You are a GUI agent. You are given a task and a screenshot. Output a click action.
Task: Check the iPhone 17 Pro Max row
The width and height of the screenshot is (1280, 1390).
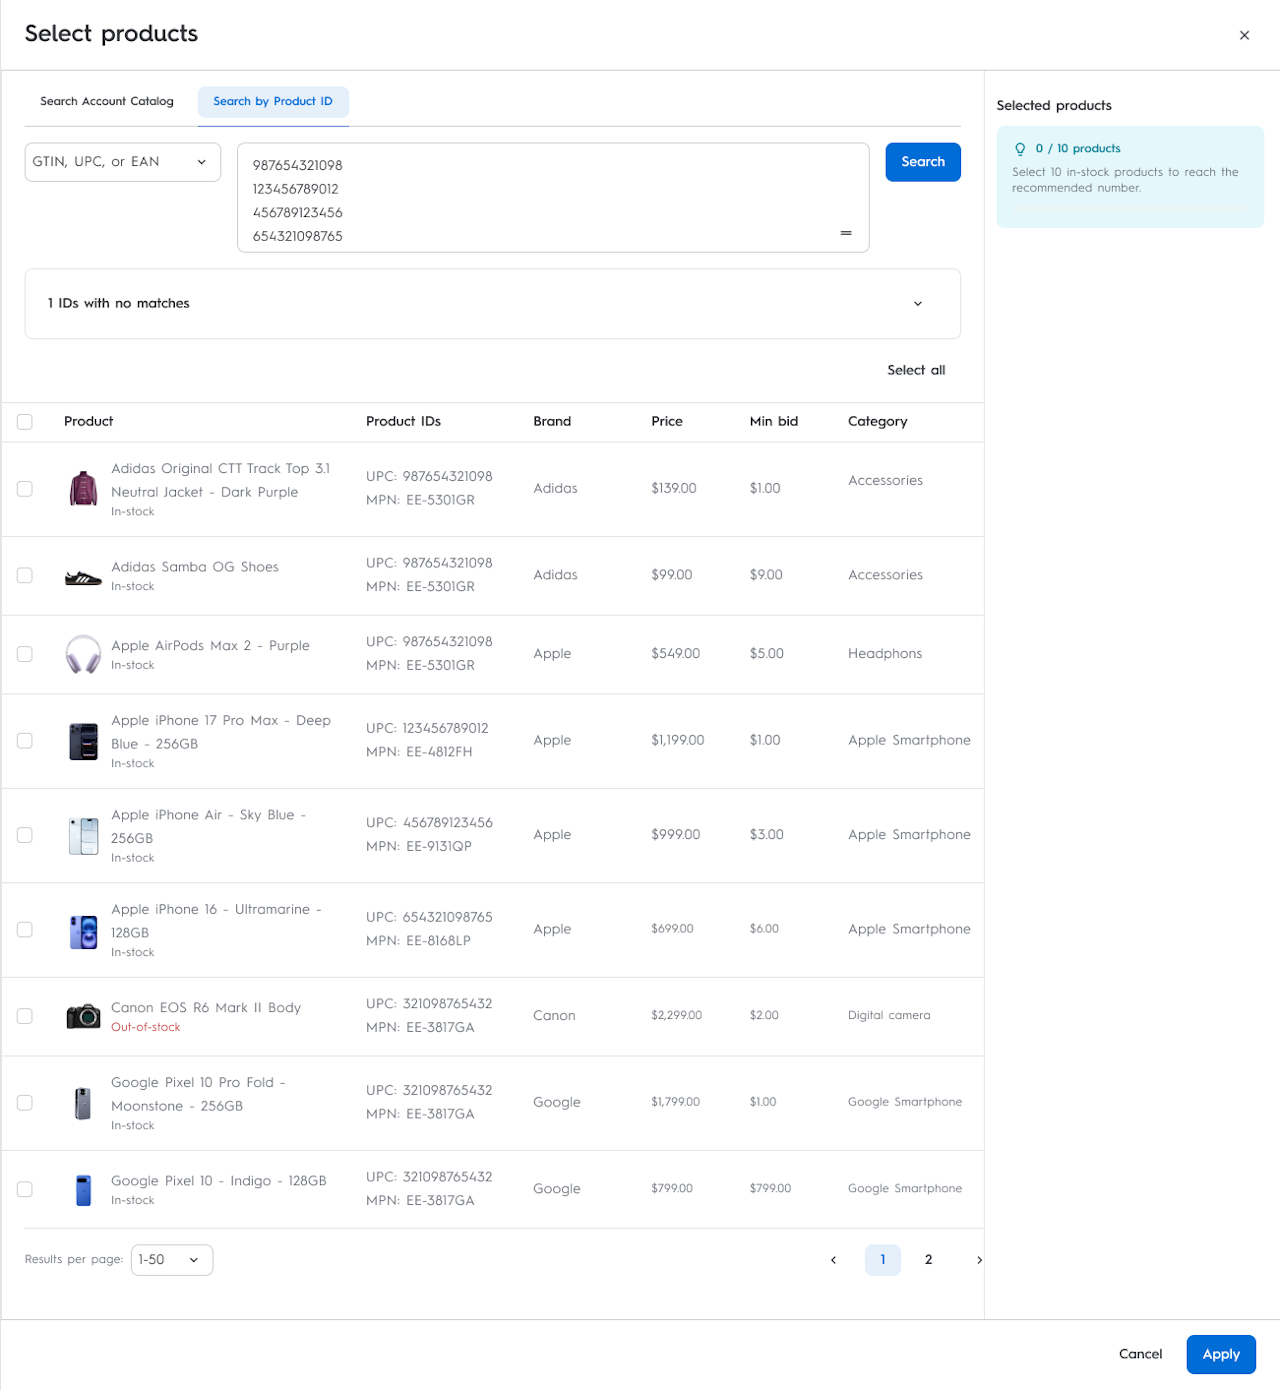tap(25, 741)
